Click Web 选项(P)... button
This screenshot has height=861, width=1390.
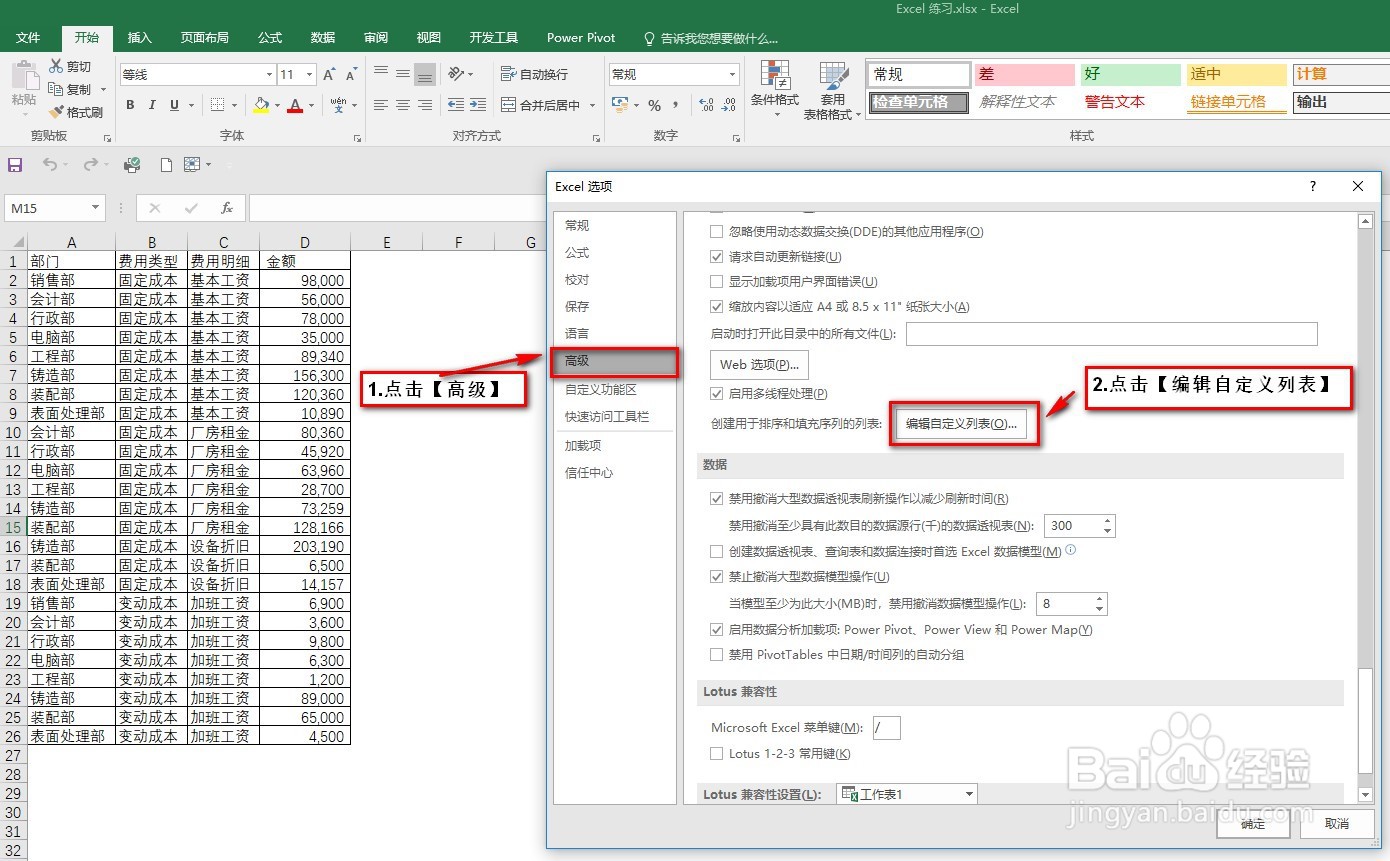pos(759,365)
